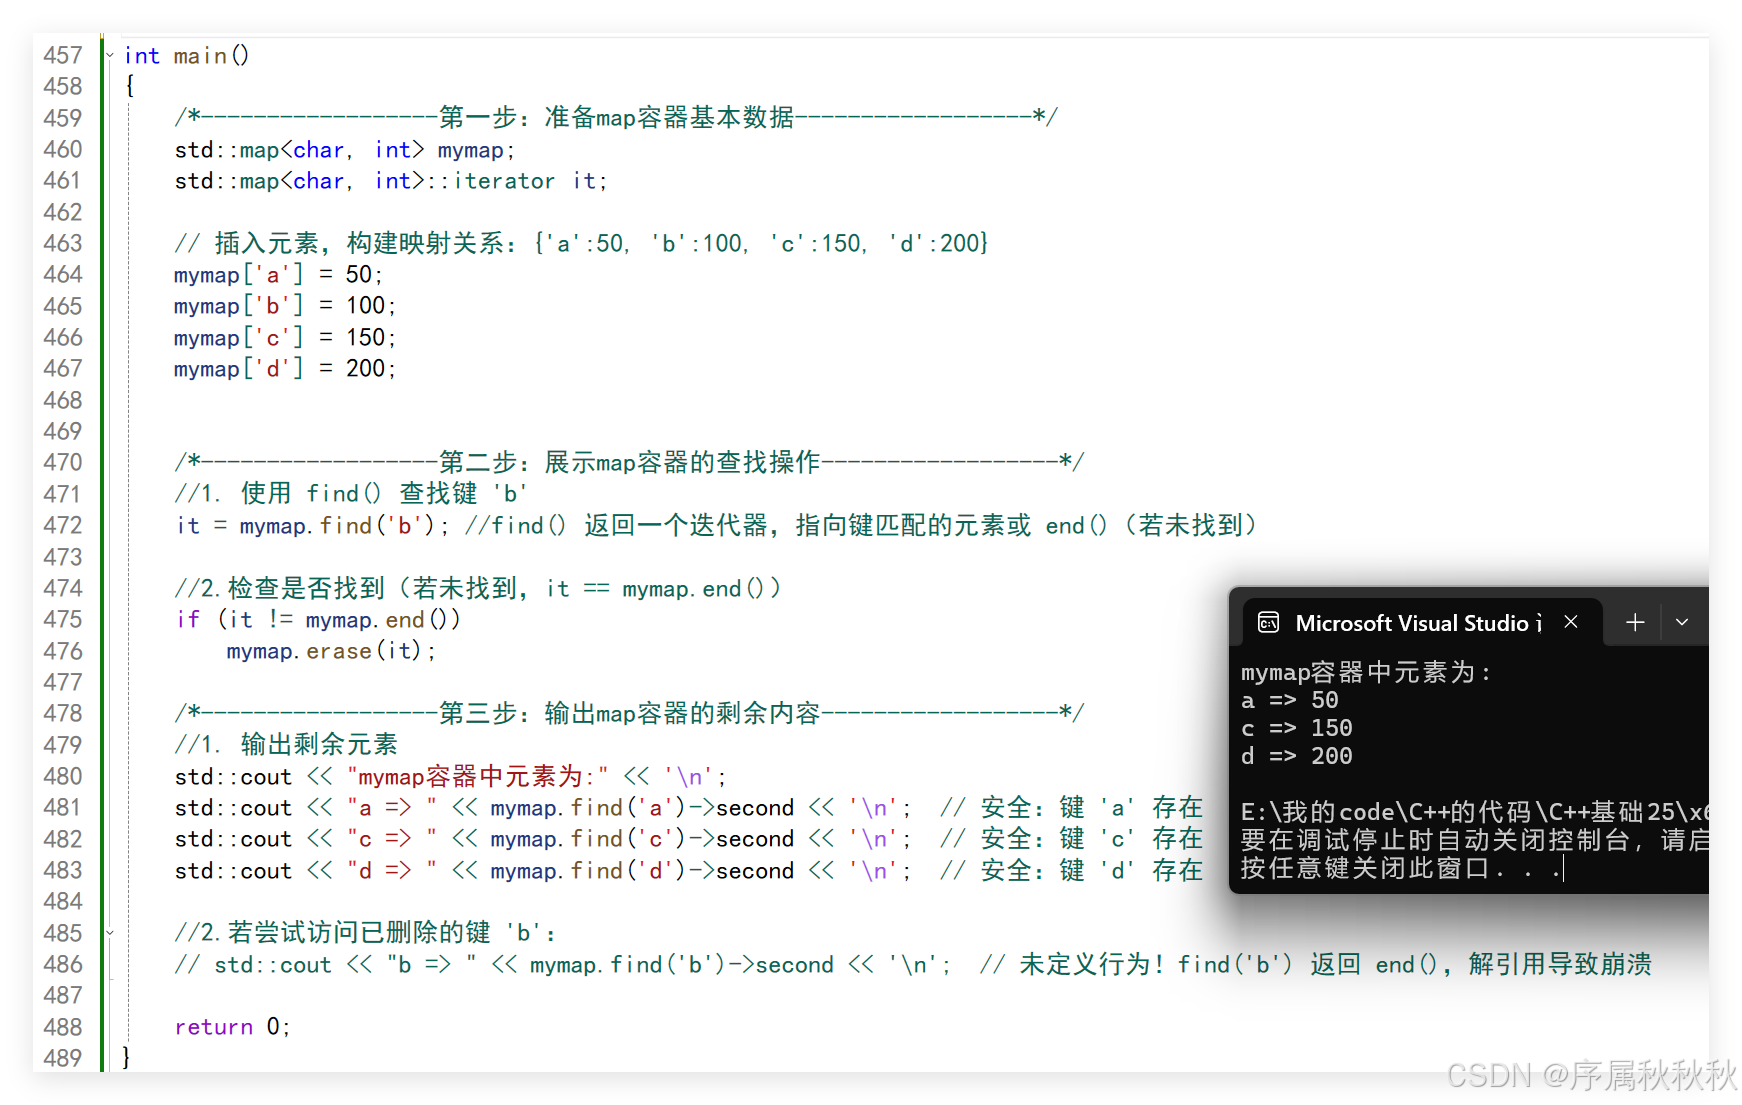Collapse the main function fold at line 457

[110, 55]
